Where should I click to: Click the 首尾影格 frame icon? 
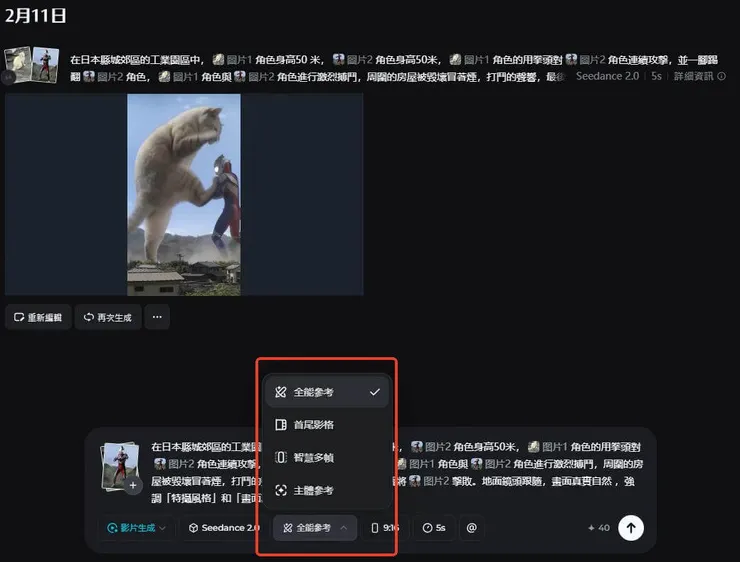(281, 425)
